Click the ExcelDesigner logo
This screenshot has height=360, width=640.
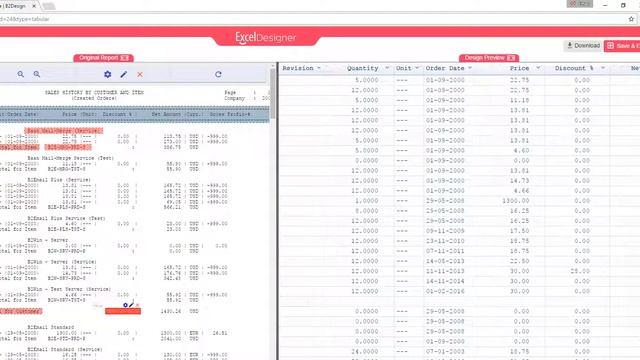coord(265,38)
